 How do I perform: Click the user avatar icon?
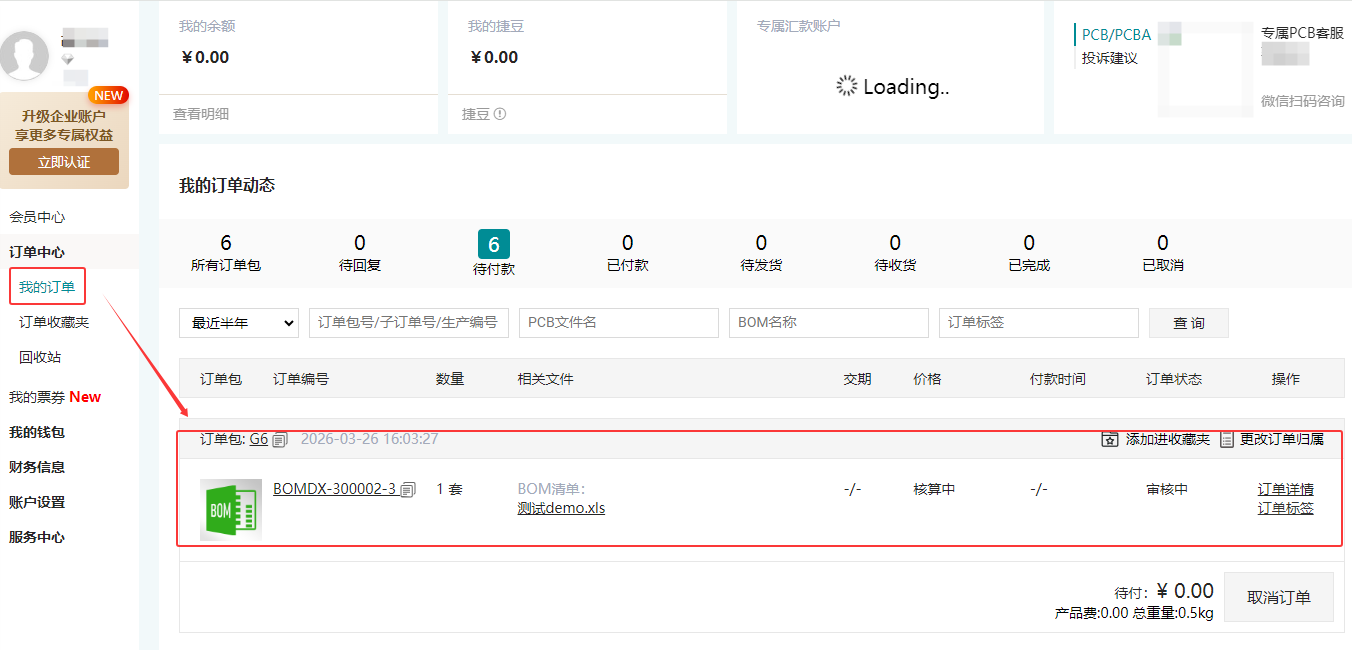(x=25, y=55)
